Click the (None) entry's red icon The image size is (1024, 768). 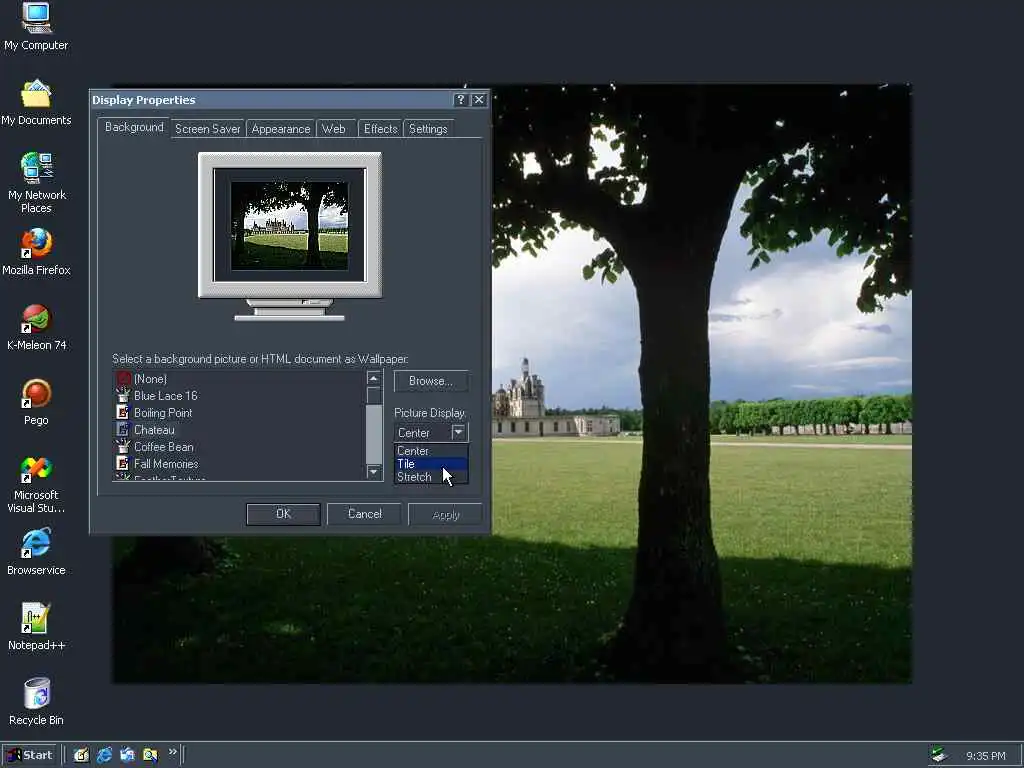pyautogui.click(x=123, y=379)
